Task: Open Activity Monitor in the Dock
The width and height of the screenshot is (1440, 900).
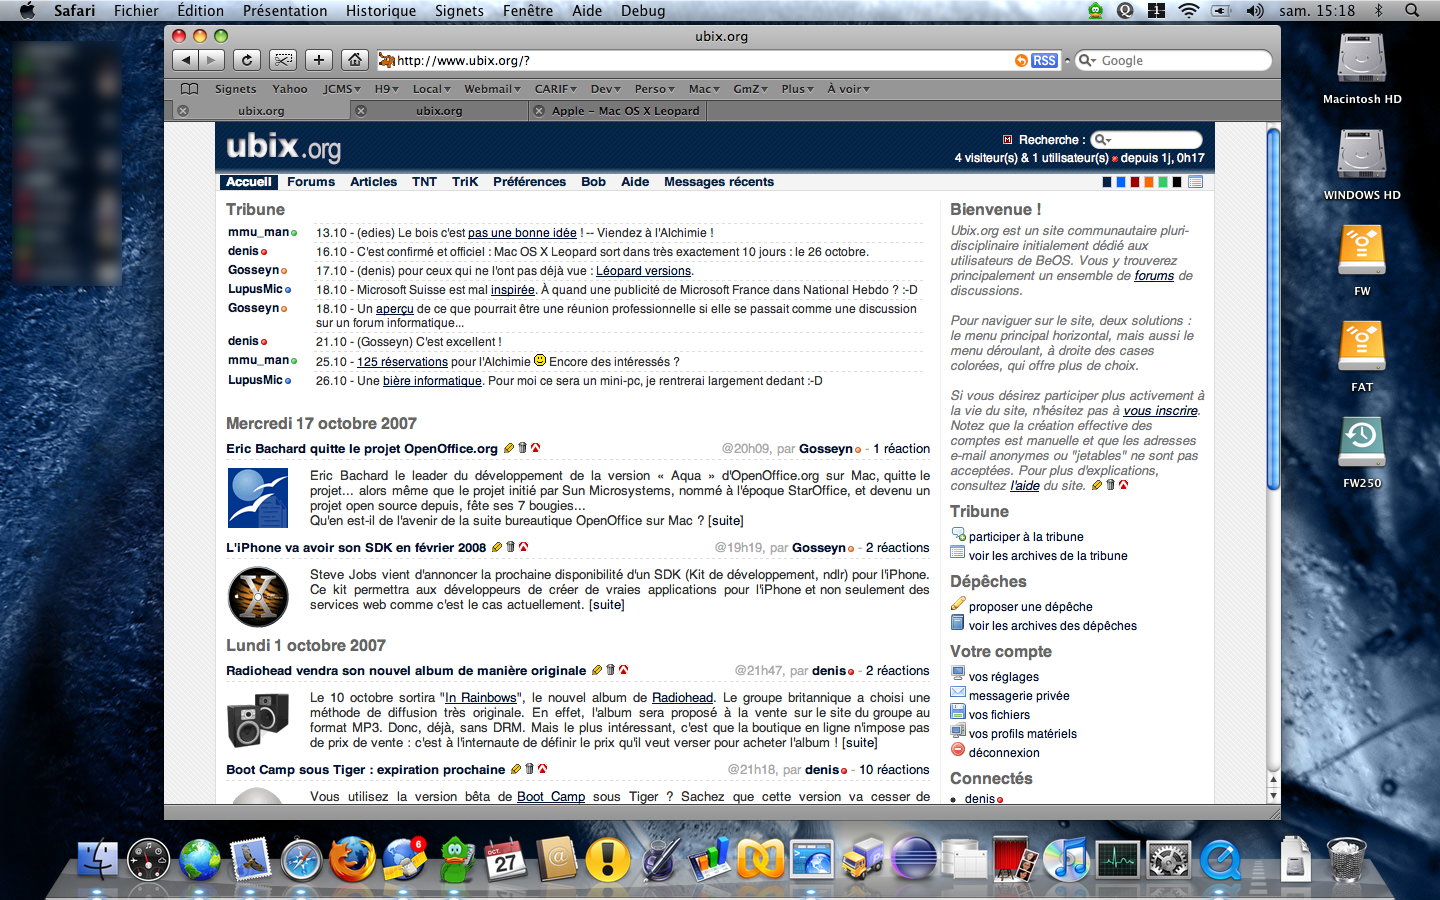Action: coord(1117,859)
